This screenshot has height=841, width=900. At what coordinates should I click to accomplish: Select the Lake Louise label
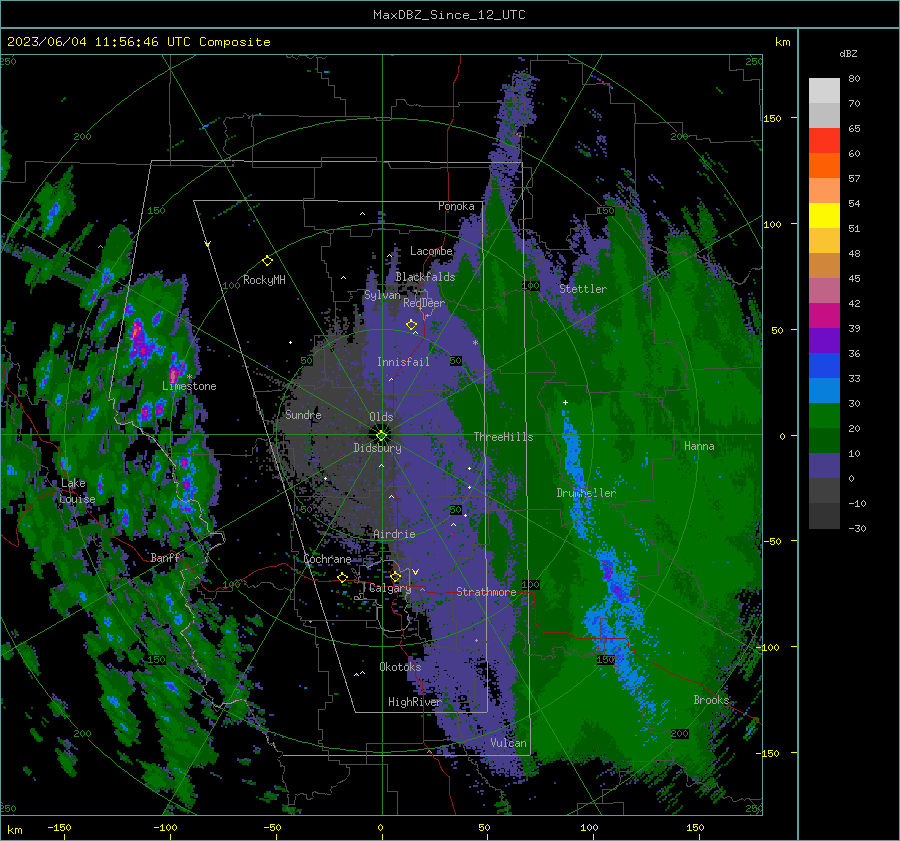[x=77, y=491]
